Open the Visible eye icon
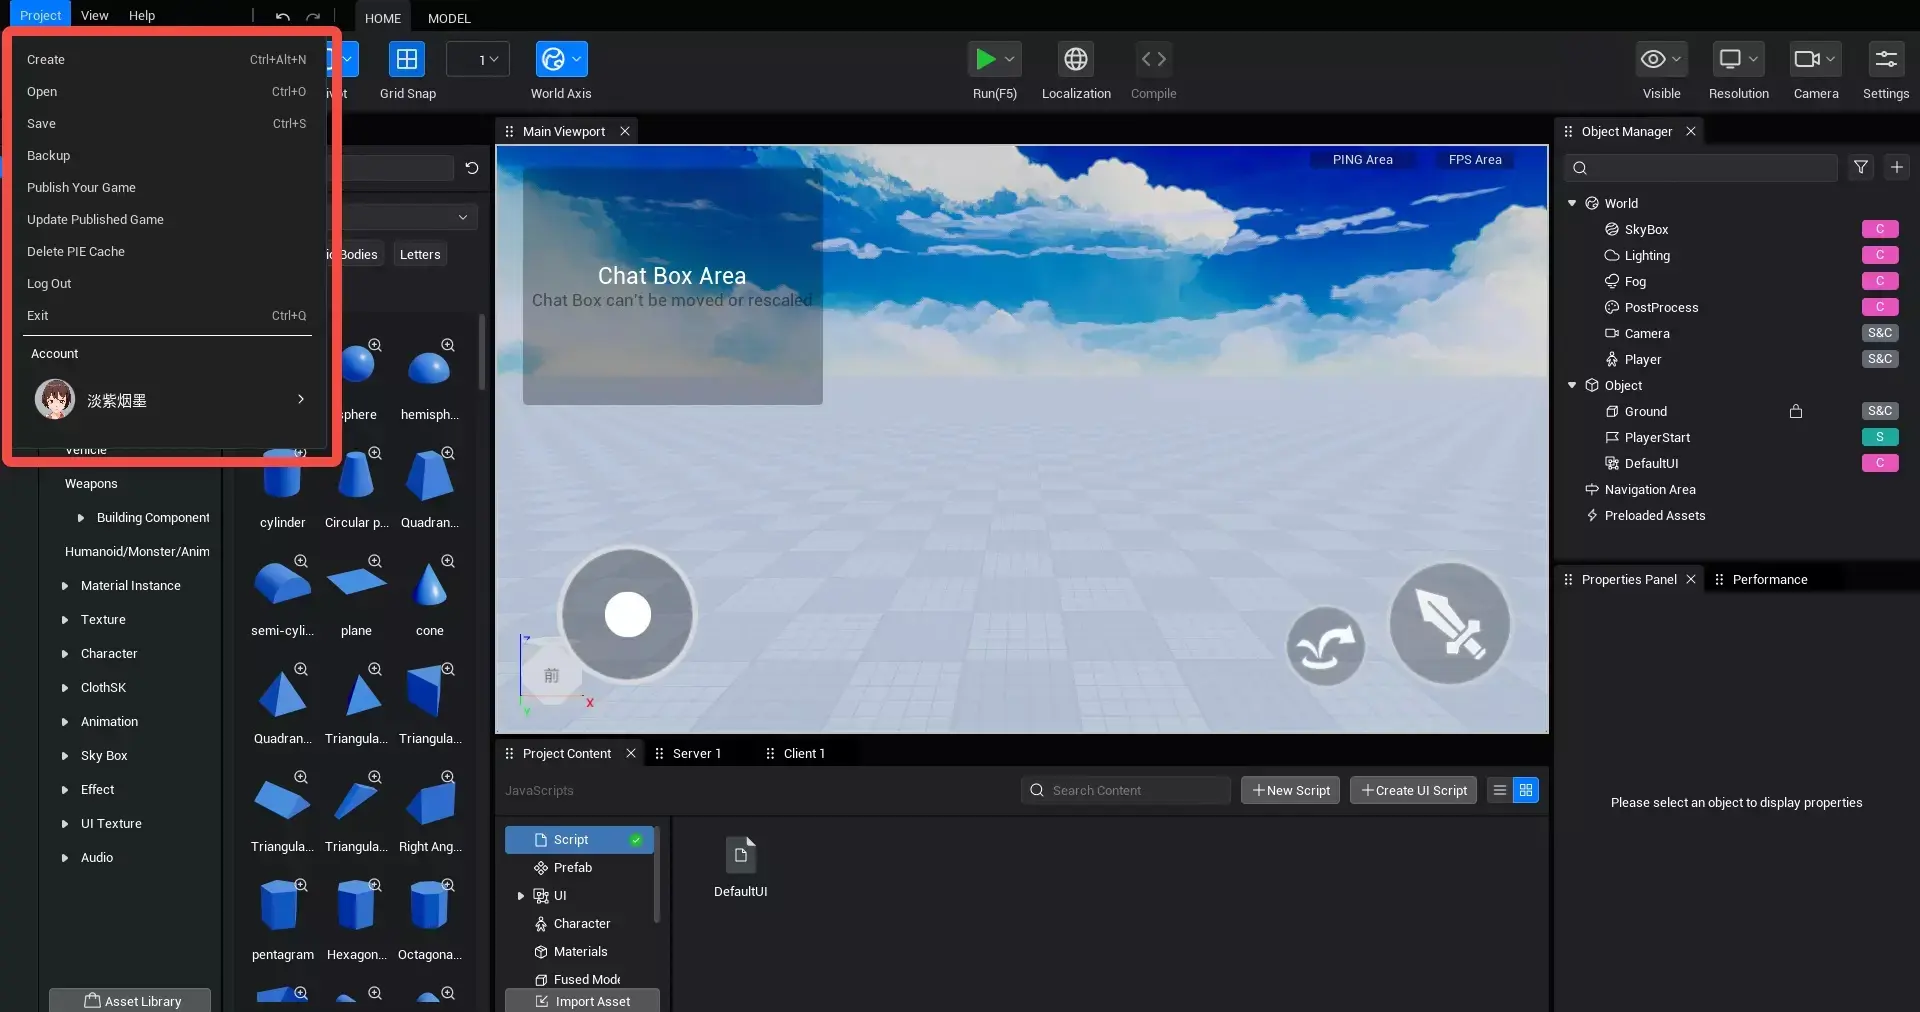Image resolution: width=1920 pixels, height=1012 pixels. click(1653, 60)
